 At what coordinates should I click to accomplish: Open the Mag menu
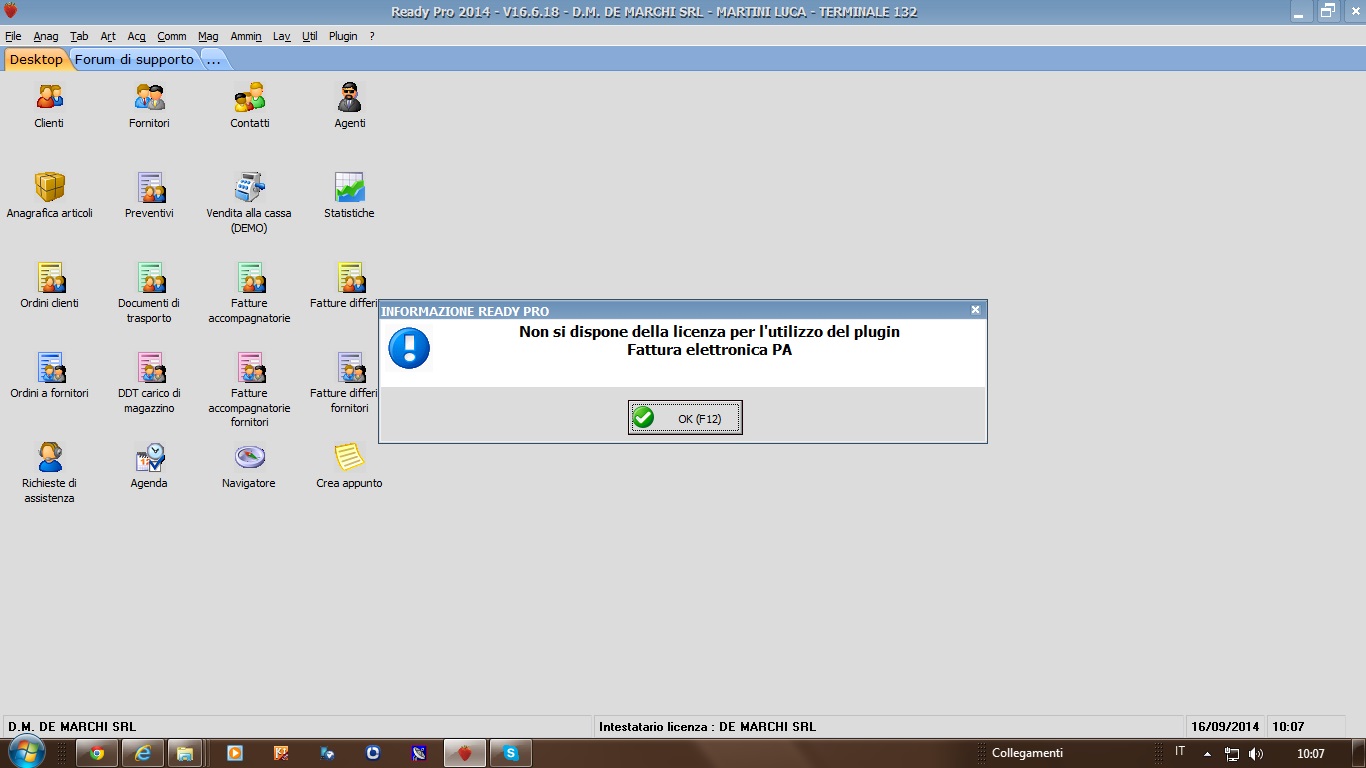(x=208, y=36)
